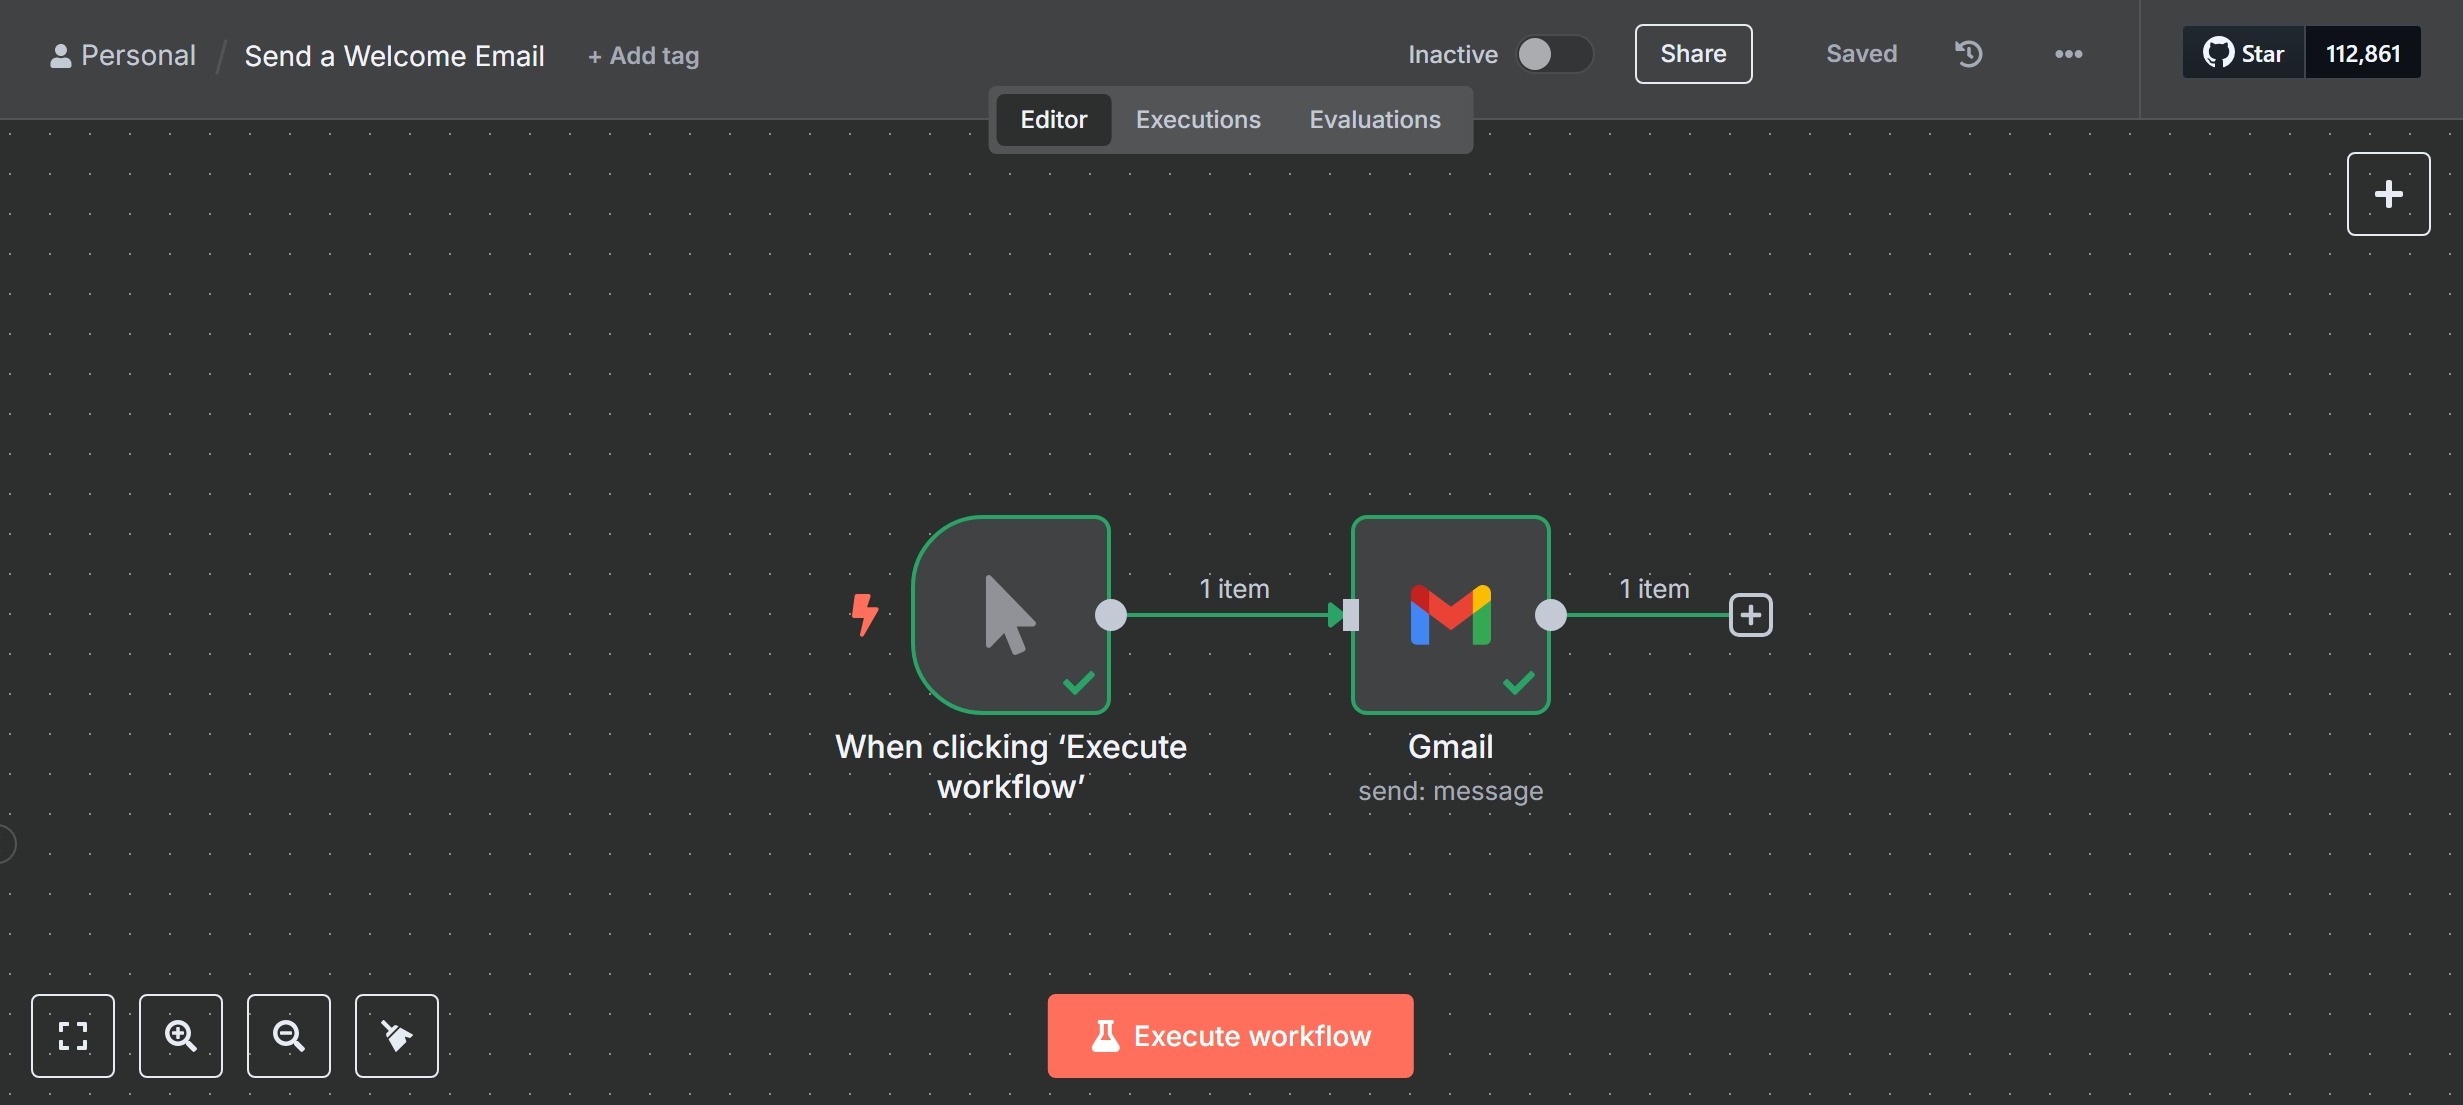The width and height of the screenshot is (2463, 1105).
Task: Tidy up the workflow layout
Action: (x=396, y=1036)
